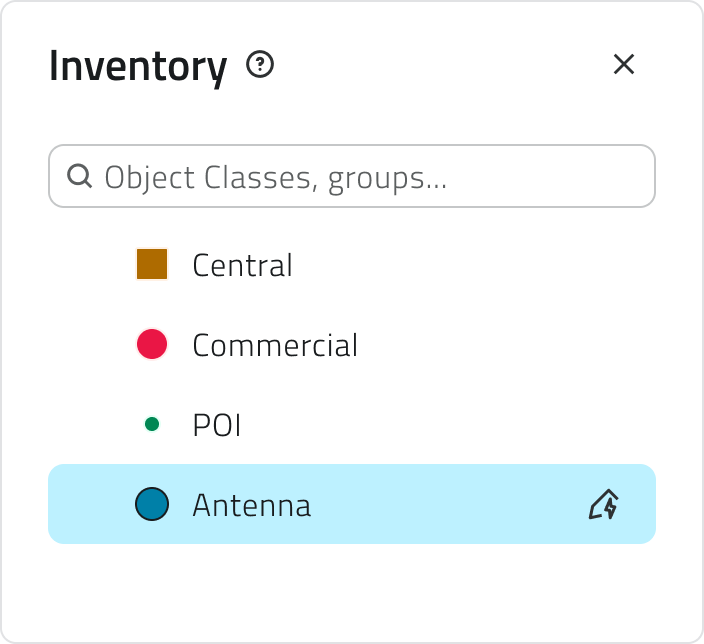Screen dimensions: 704x644
Task: Click the red Commercial circle symbol
Action: pos(152,344)
